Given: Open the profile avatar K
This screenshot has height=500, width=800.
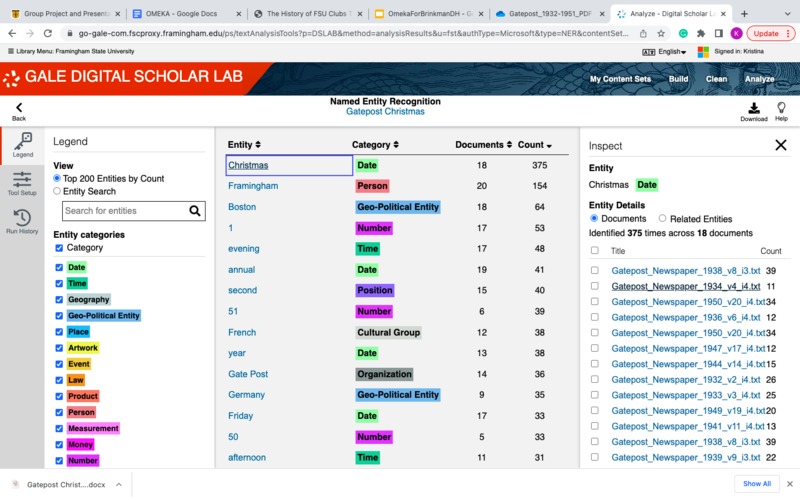Looking at the screenshot, I should 736,33.
